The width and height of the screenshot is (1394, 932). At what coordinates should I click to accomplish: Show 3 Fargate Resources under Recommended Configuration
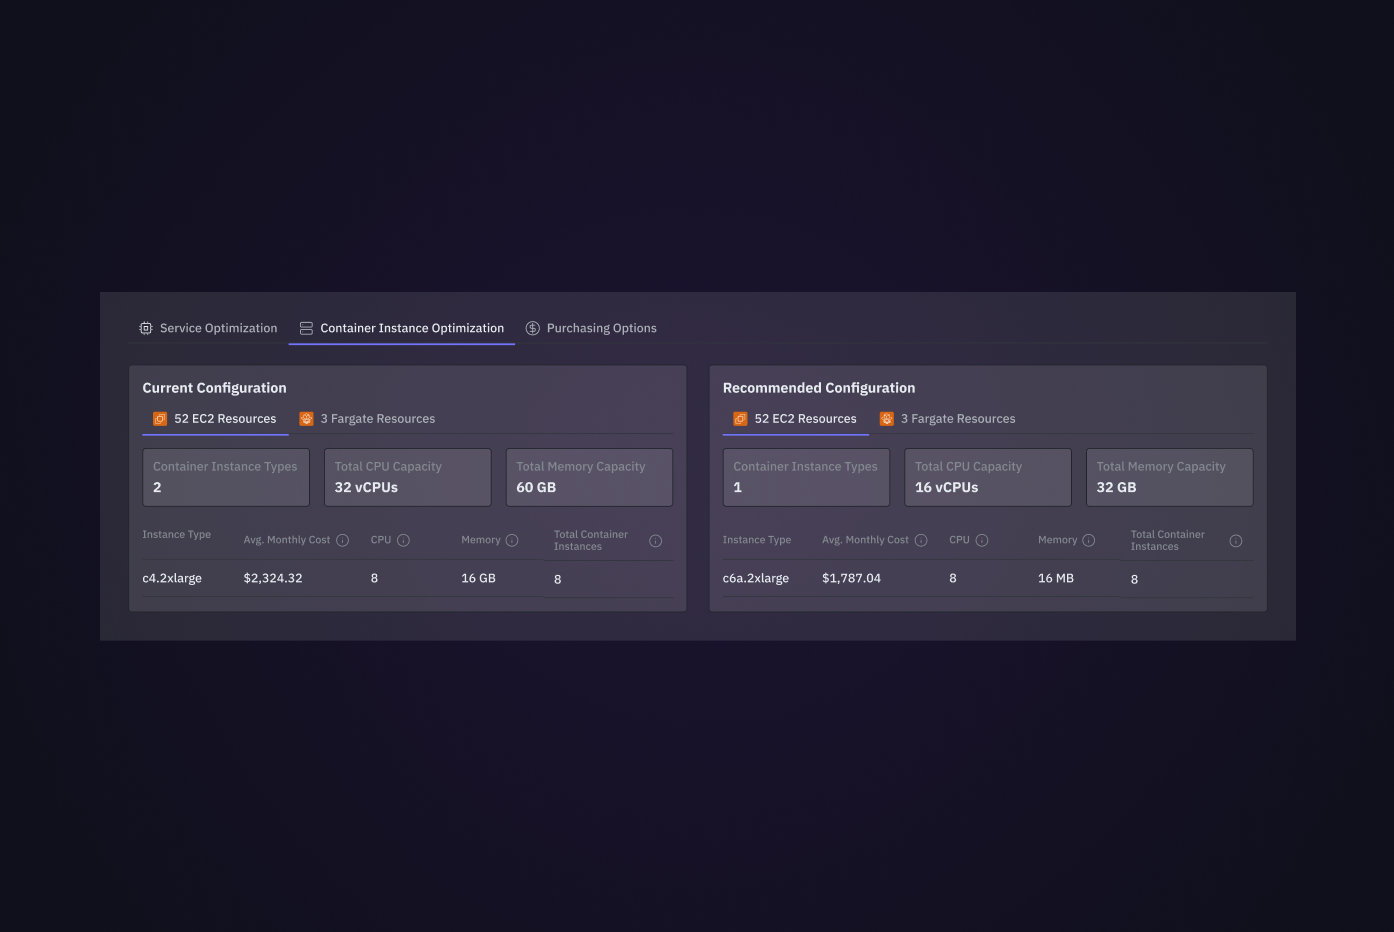(948, 419)
